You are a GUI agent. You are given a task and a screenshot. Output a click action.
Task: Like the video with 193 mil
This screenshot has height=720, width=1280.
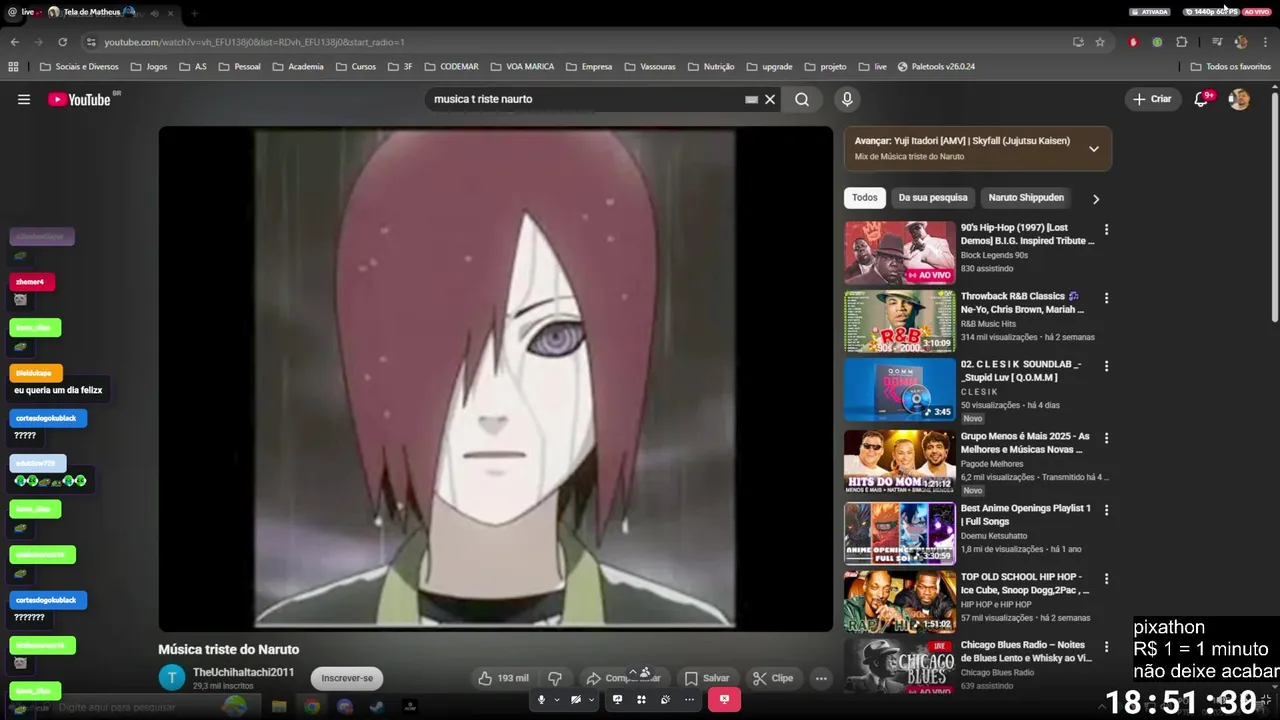click(x=503, y=678)
